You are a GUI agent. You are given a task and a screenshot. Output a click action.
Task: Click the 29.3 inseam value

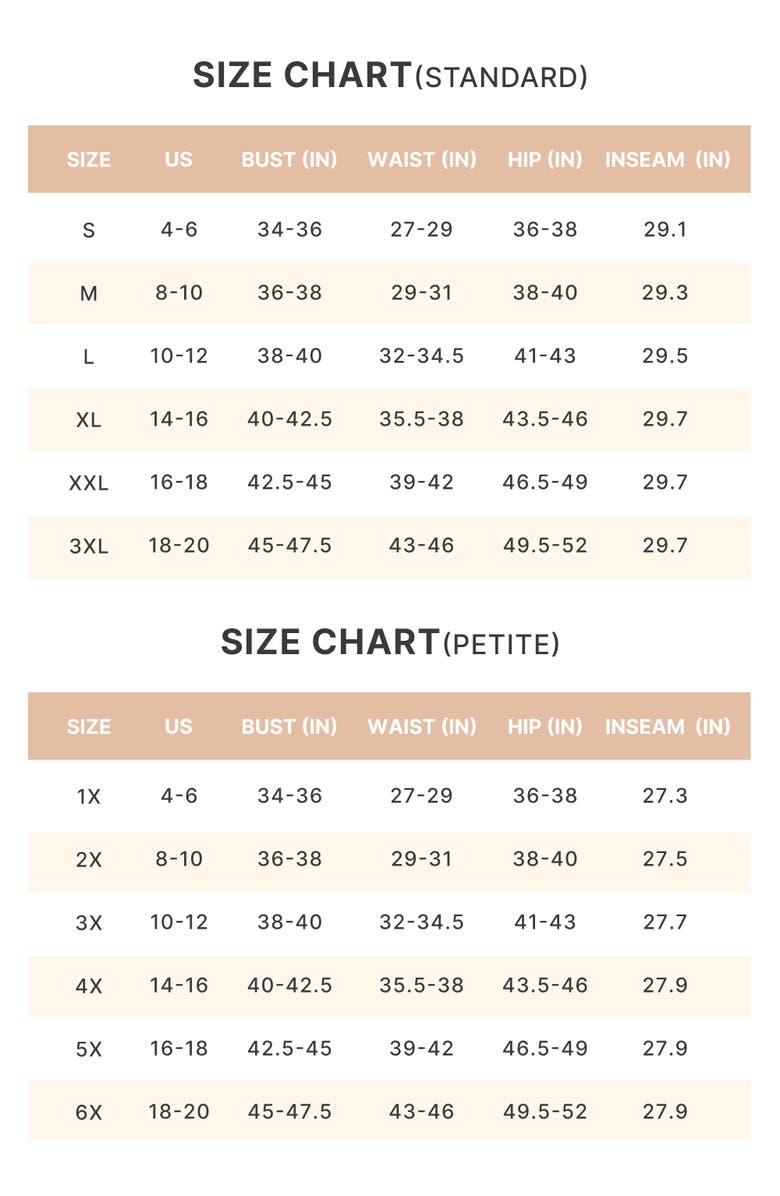[665, 292]
